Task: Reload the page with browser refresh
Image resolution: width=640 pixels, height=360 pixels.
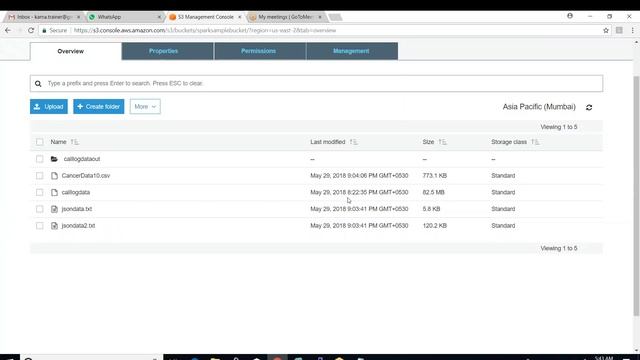Action: click(31, 30)
